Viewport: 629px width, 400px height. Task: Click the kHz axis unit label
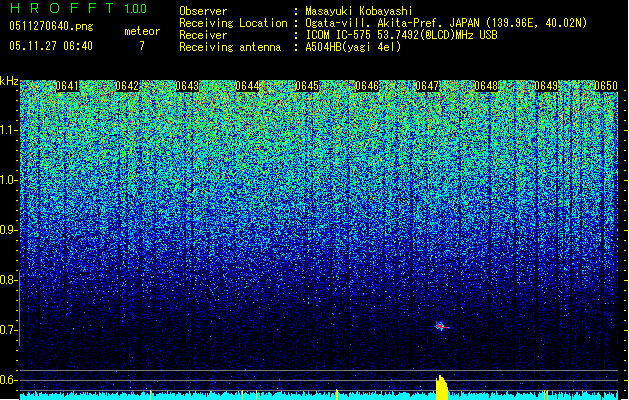[x=9, y=81]
